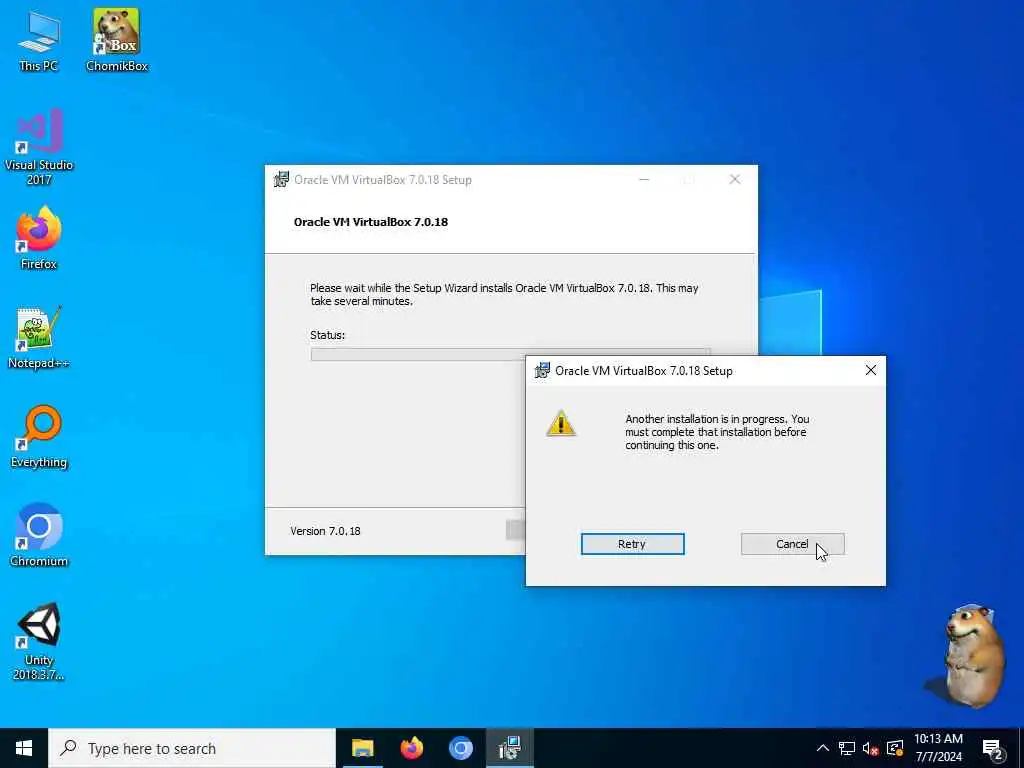Click the taskbar search box
The width and height of the screenshot is (1024, 768).
(192, 748)
